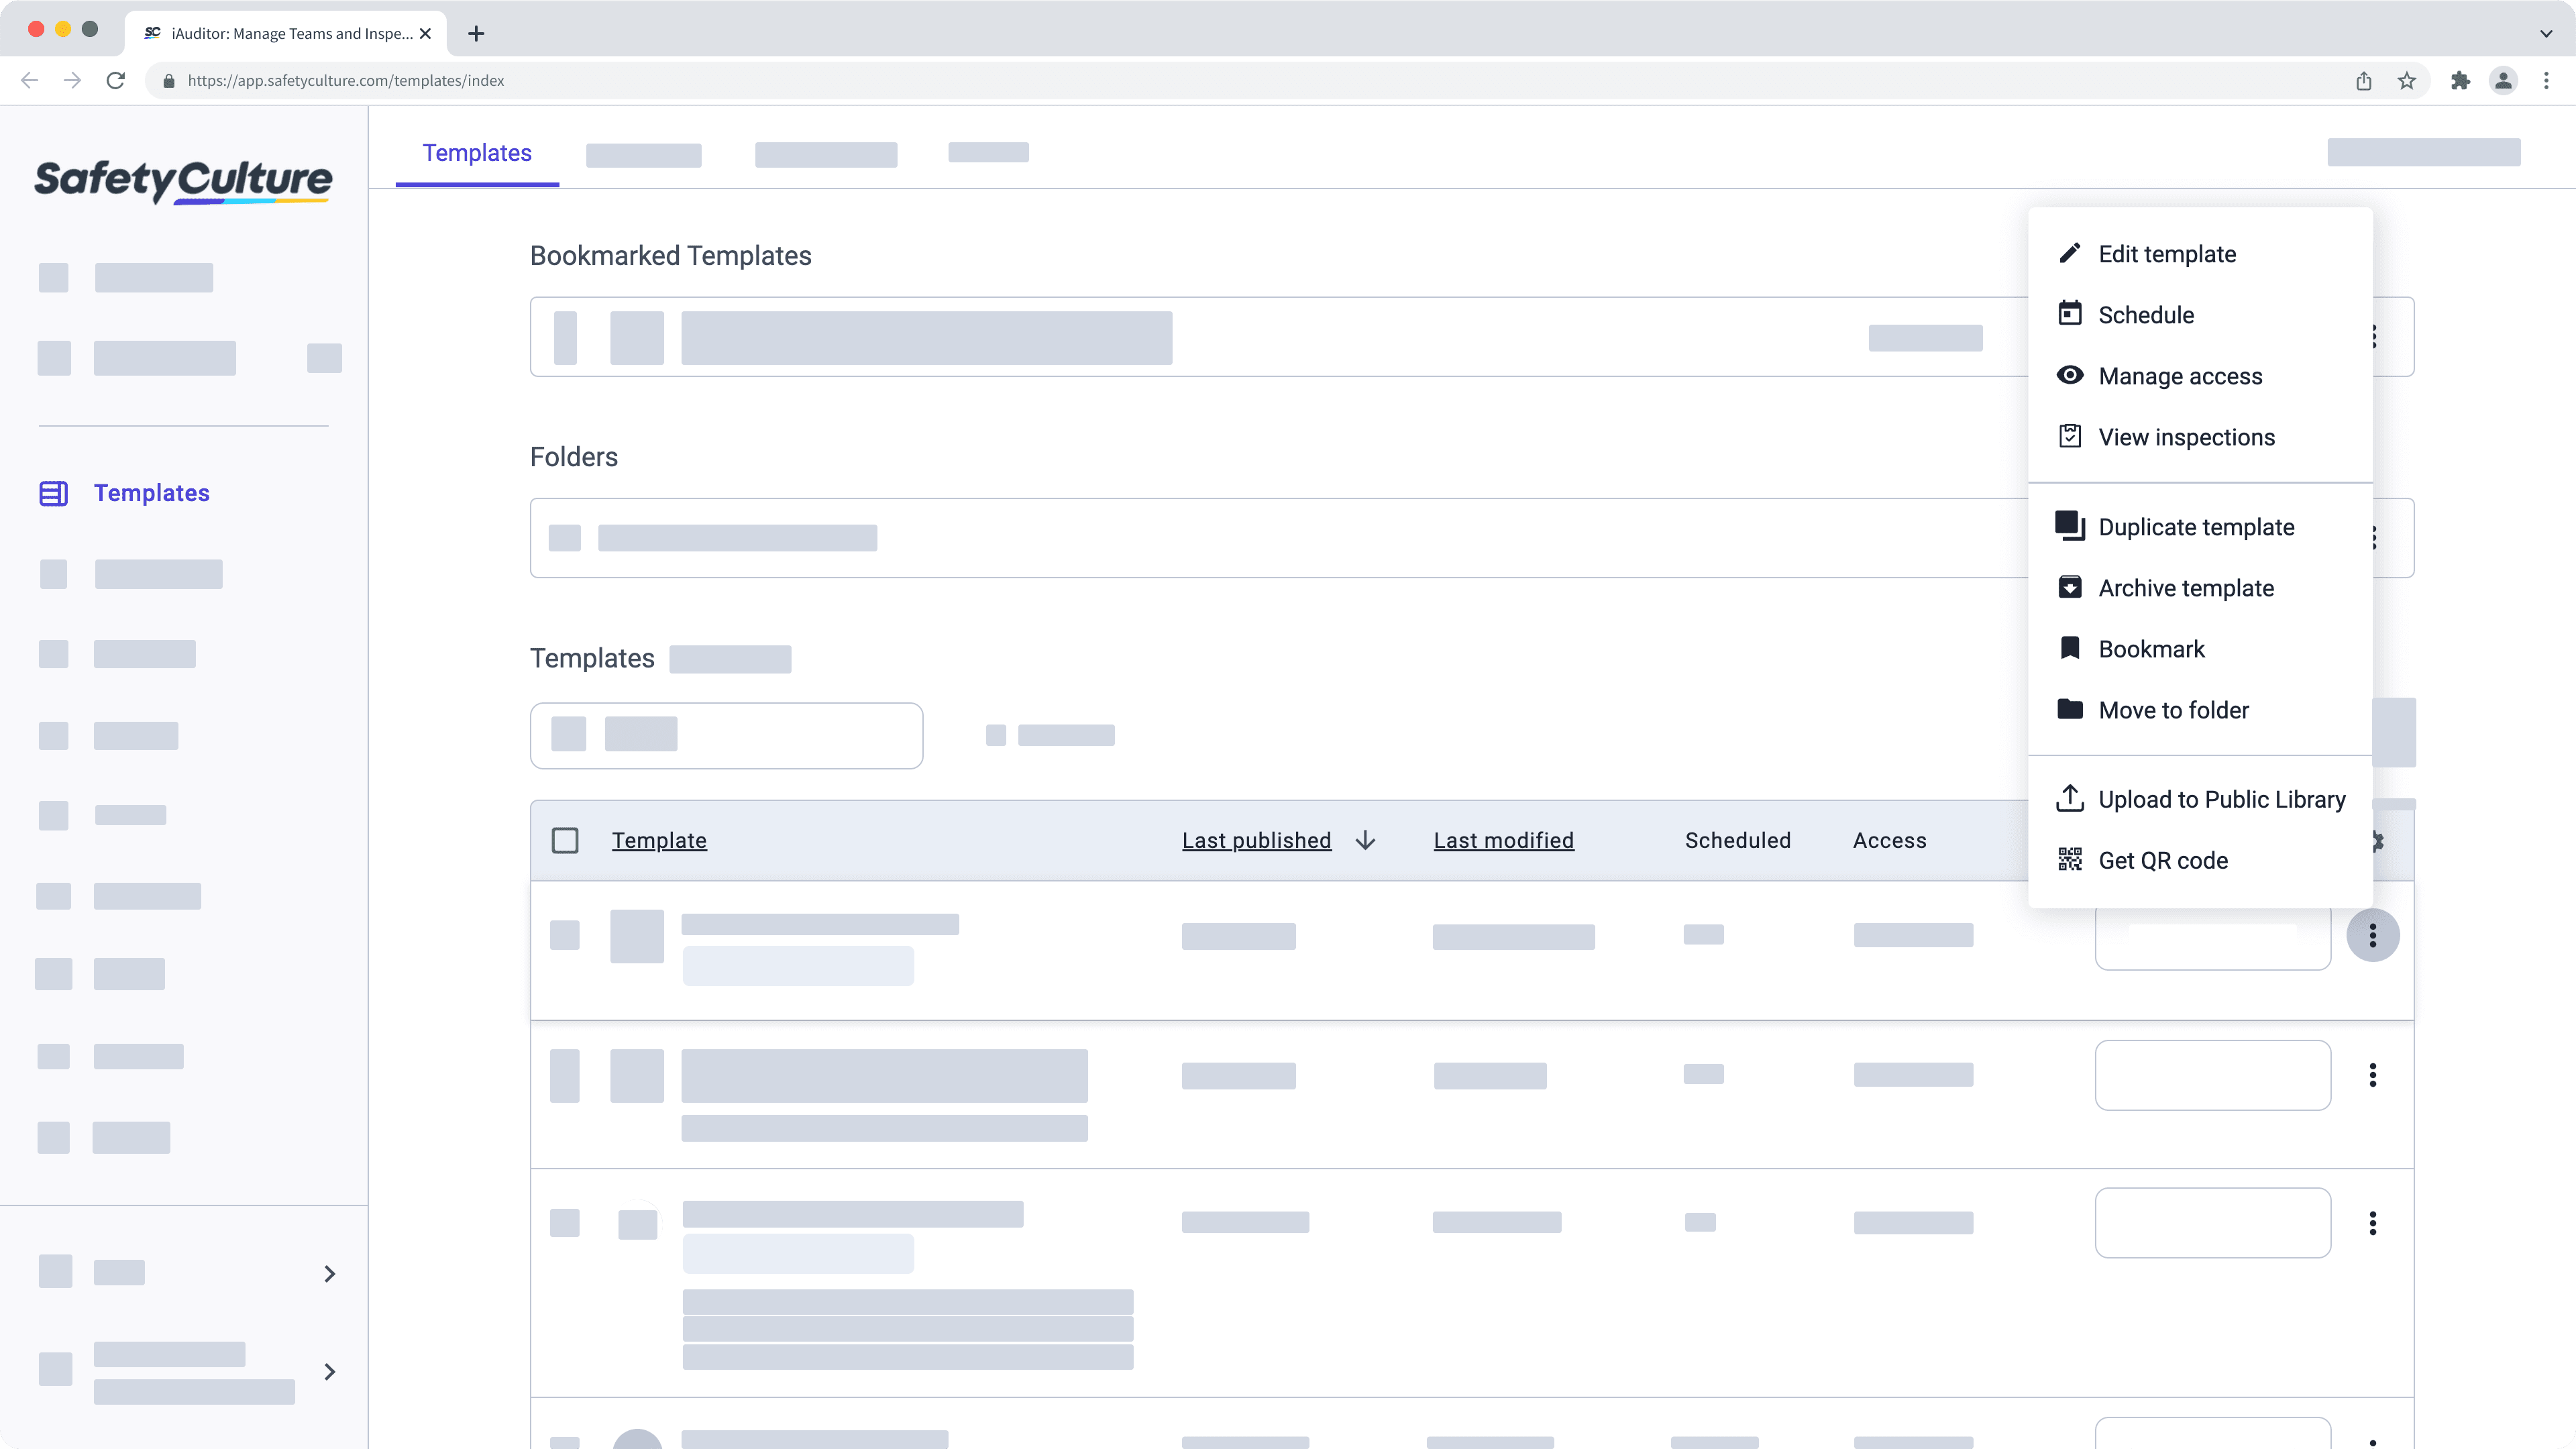View inspections for this template

click(x=2187, y=437)
